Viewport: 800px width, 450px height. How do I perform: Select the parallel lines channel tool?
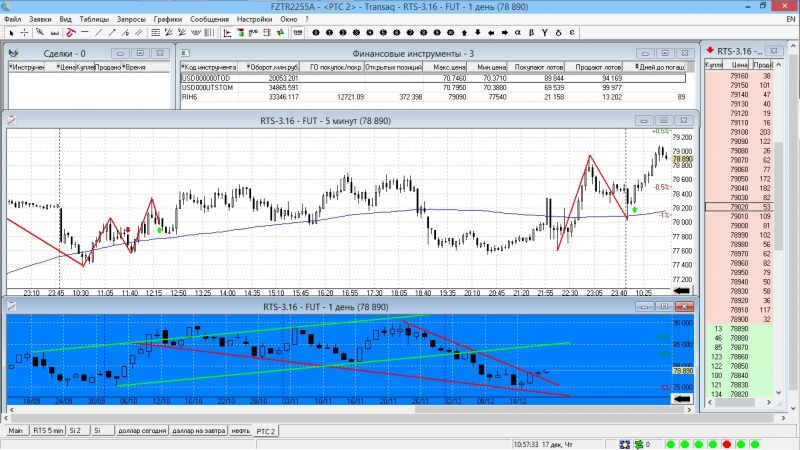tap(139, 33)
